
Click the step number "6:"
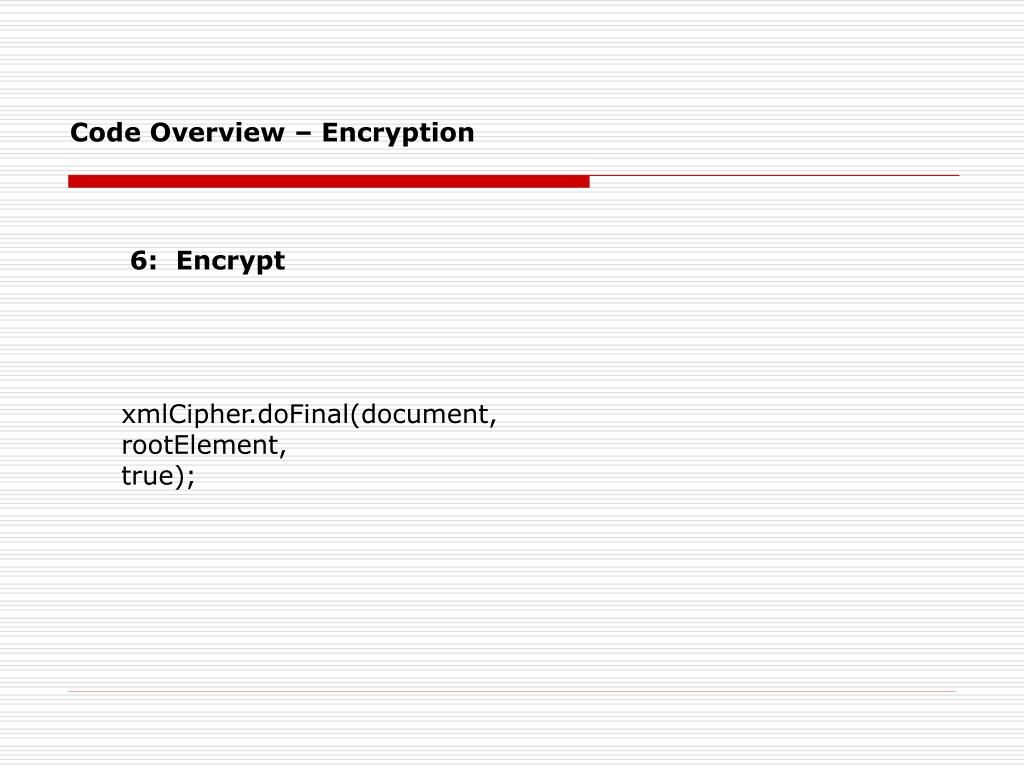(x=143, y=261)
